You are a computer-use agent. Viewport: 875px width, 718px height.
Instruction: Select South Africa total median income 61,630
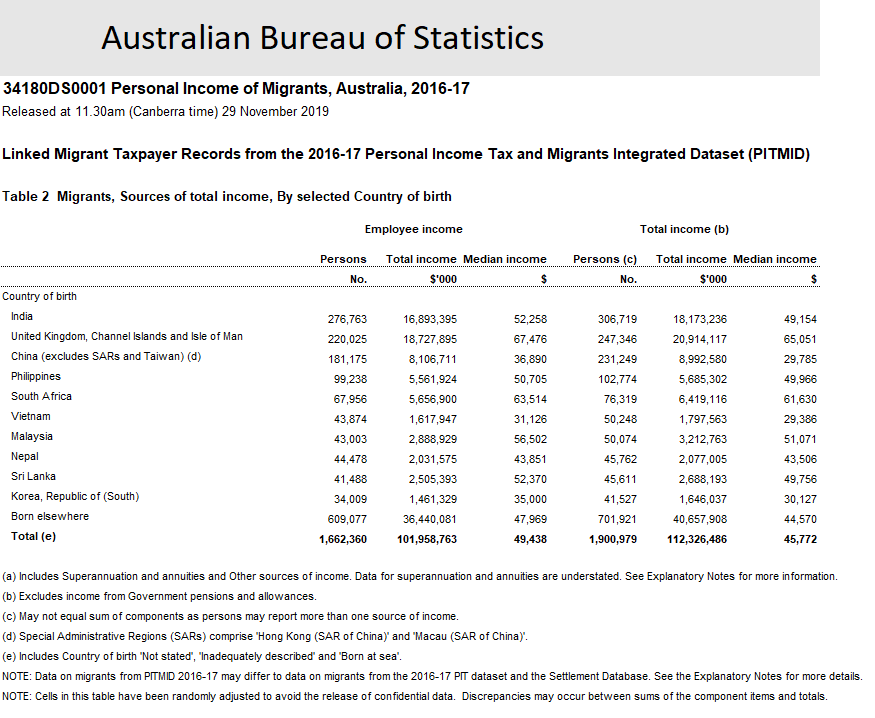point(799,399)
